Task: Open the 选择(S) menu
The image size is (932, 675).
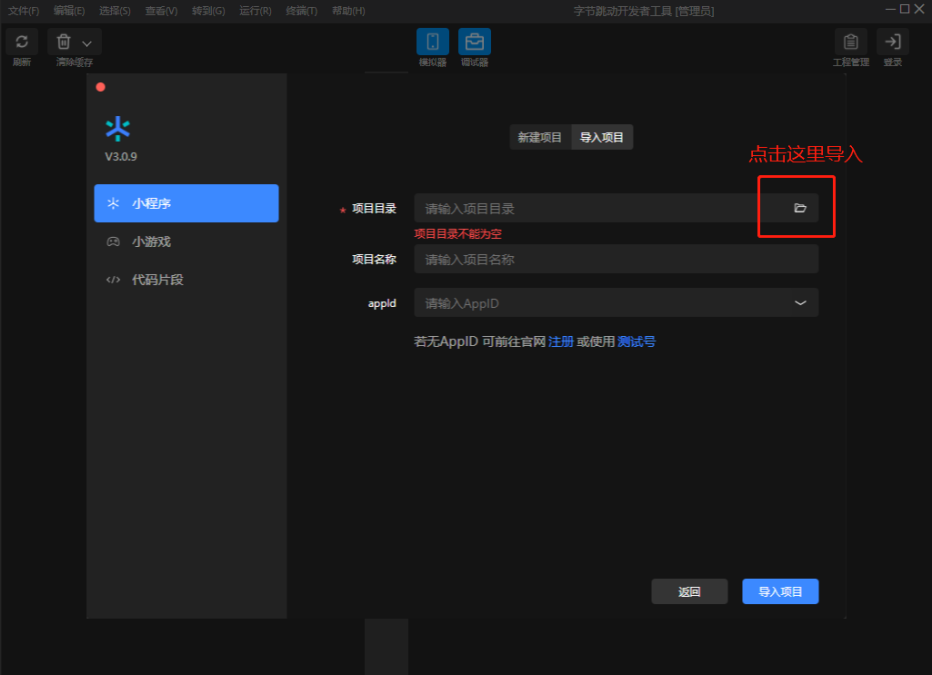Action: point(115,11)
